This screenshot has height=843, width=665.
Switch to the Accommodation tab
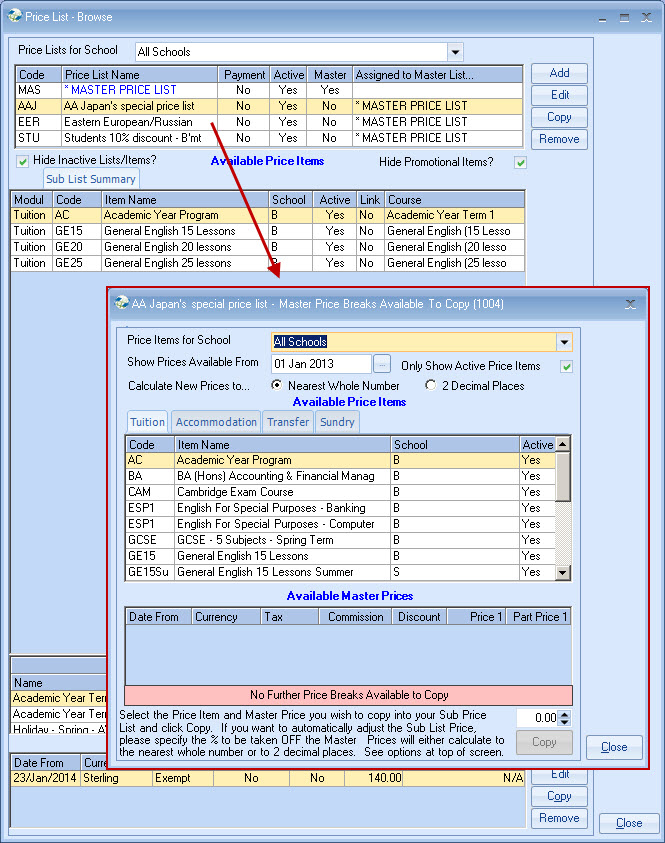217,422
